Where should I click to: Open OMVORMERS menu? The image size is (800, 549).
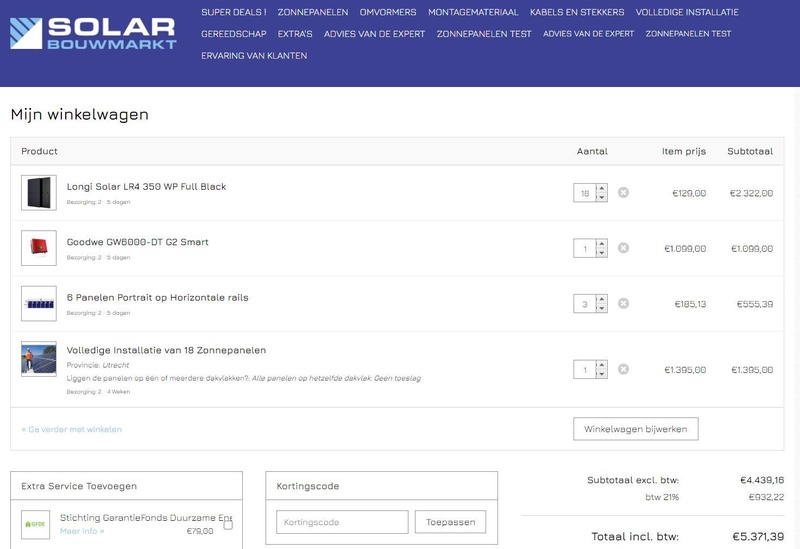pyautogui.click(x=388, y=12)
